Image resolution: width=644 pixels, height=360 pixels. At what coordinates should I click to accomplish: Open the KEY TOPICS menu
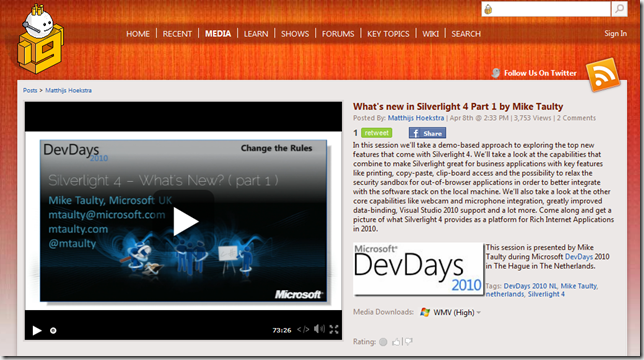[x=388, y=34]
